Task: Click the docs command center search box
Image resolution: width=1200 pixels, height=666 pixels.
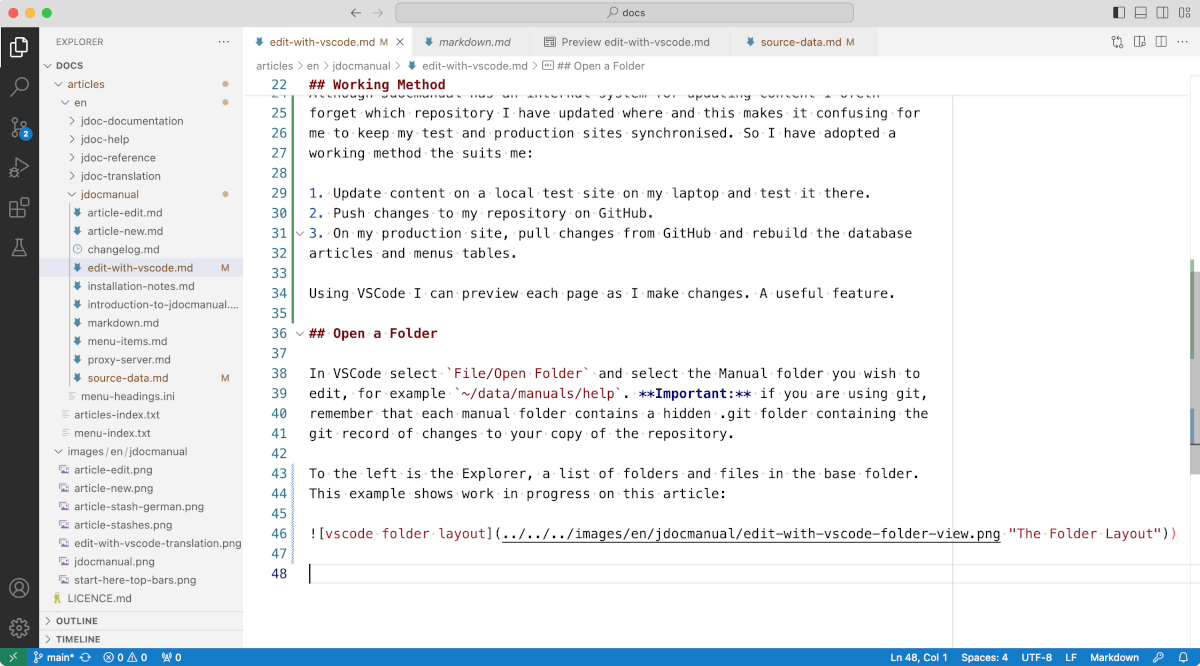Action: (x=624, y=13)
